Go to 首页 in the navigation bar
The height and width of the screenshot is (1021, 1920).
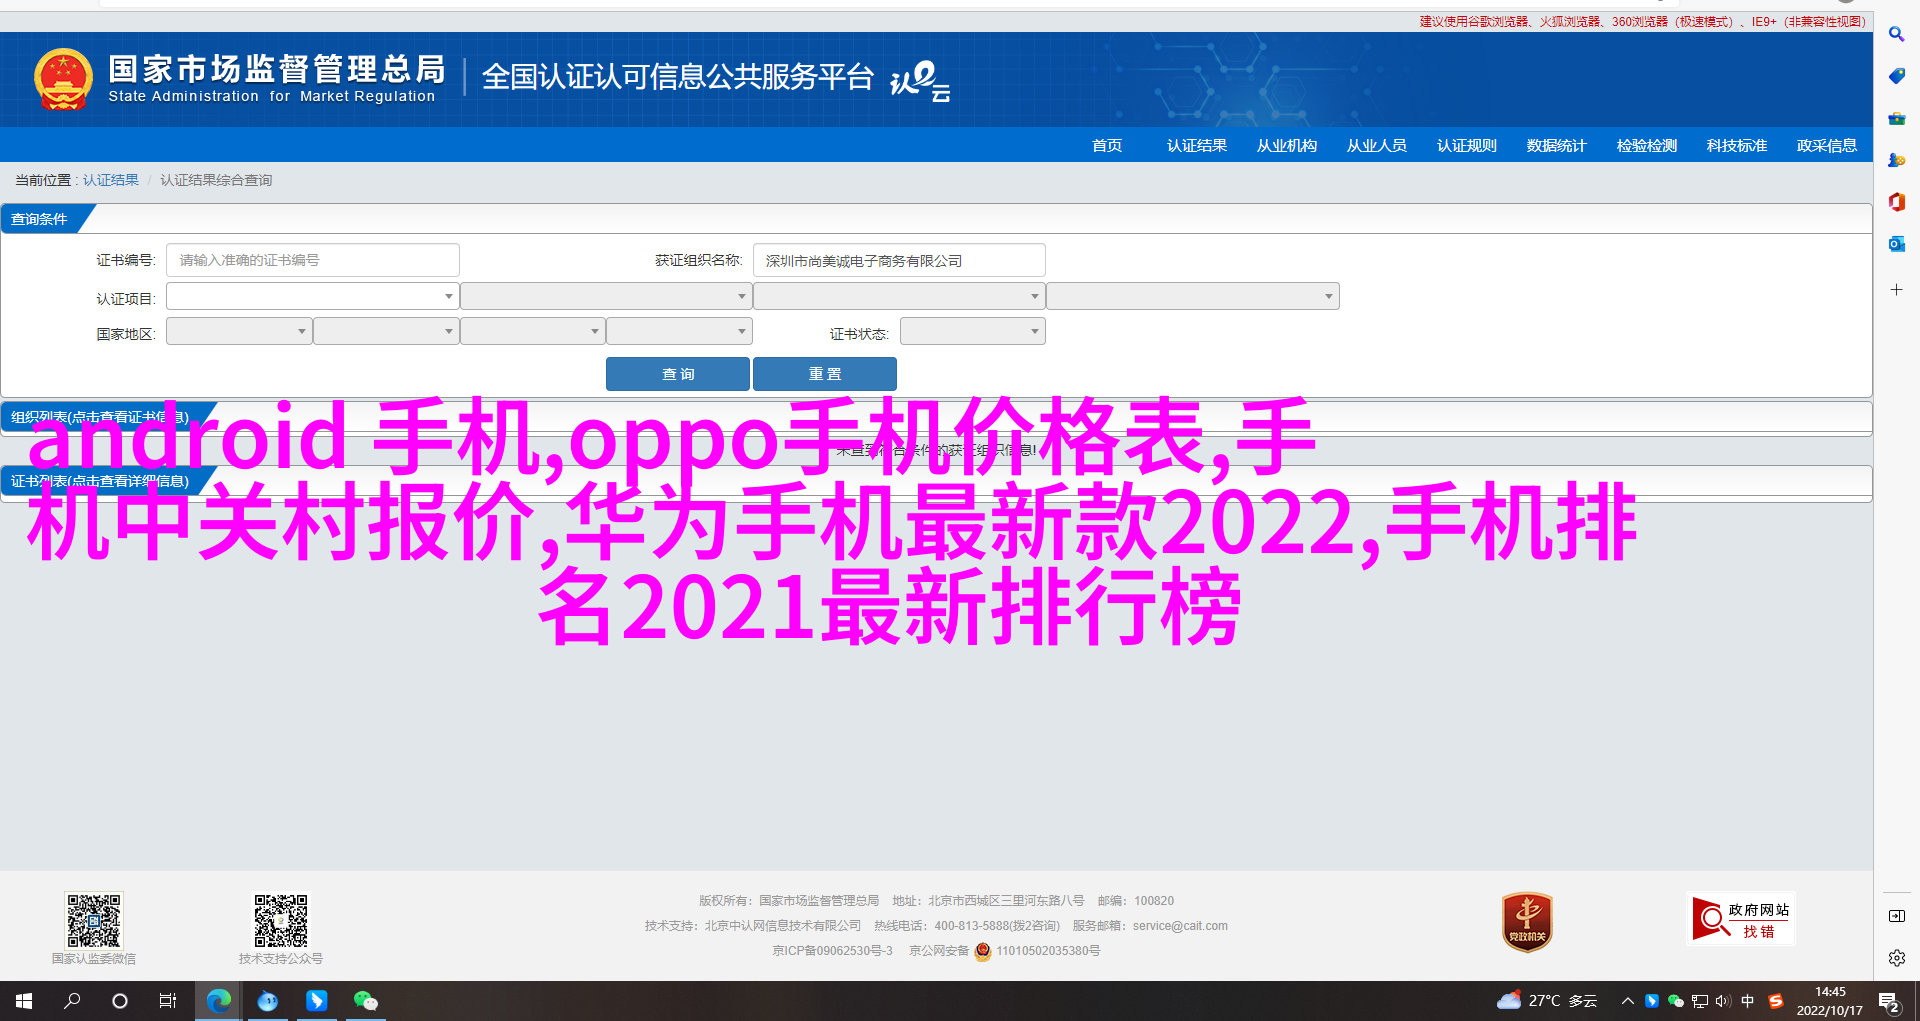click(1106, 146)
